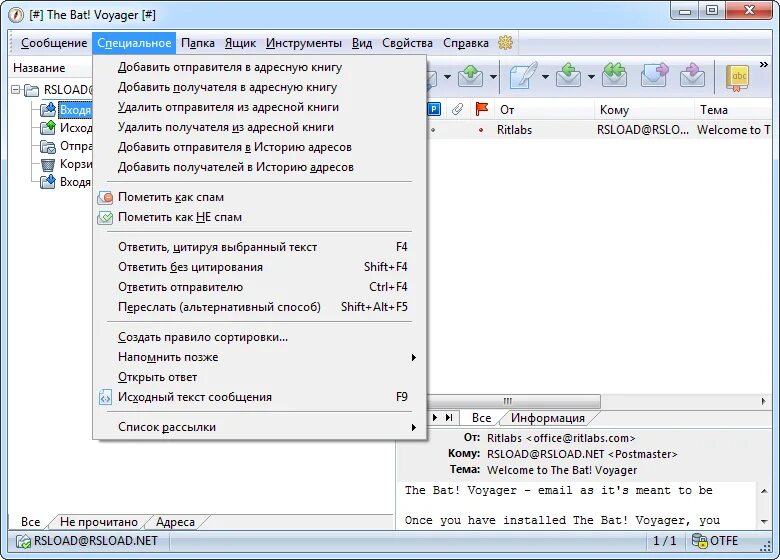Choose 'Переслать (альтернативный способ)'
The width and height of the screenshot is (780, 560).
(260, 307)
